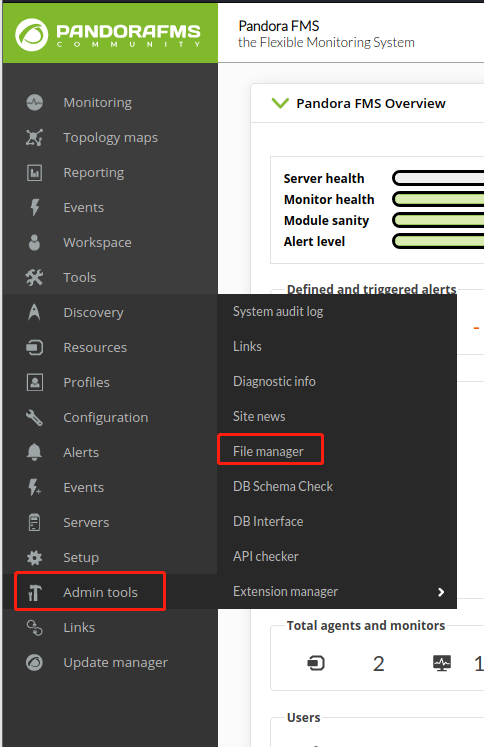This screenshot has height=747, width=484.
Task: Open File manager from Admin tools
Action: [x=268, y=451]
